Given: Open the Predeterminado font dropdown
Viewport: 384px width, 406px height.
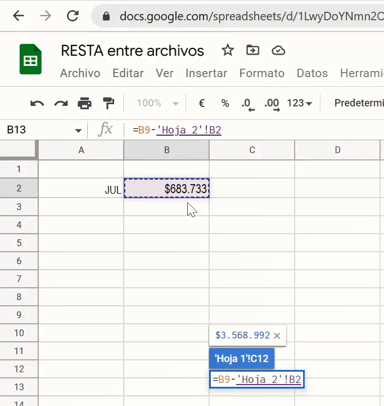Looking at the screenshot, I should click(x=359, y=103).
